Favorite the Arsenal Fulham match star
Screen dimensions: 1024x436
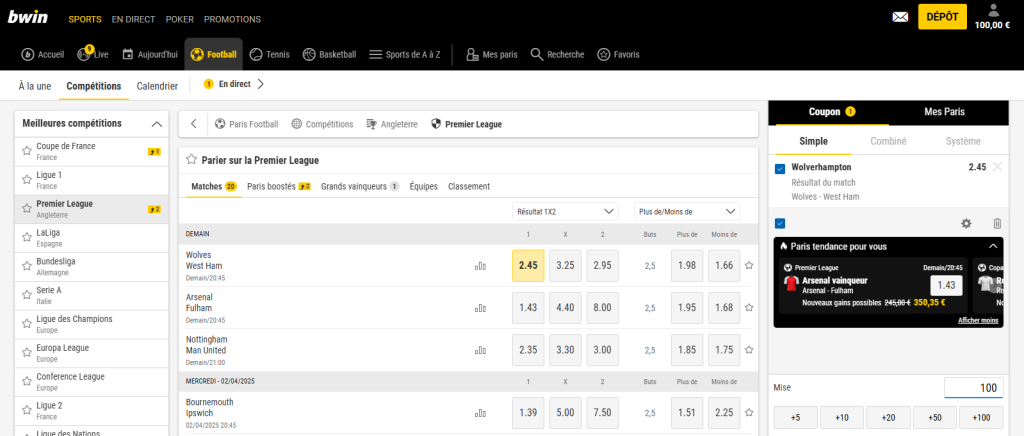tap(749, 308)
